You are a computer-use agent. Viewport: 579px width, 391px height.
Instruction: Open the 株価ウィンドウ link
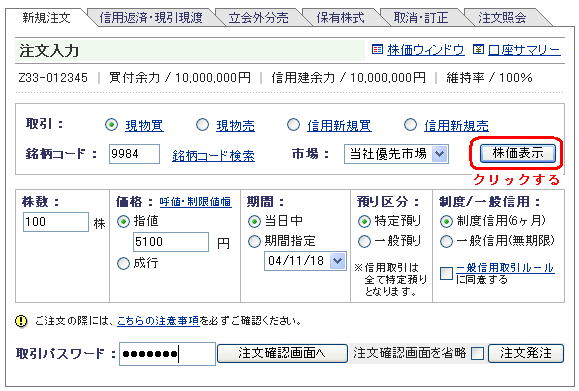coord(426,49)
